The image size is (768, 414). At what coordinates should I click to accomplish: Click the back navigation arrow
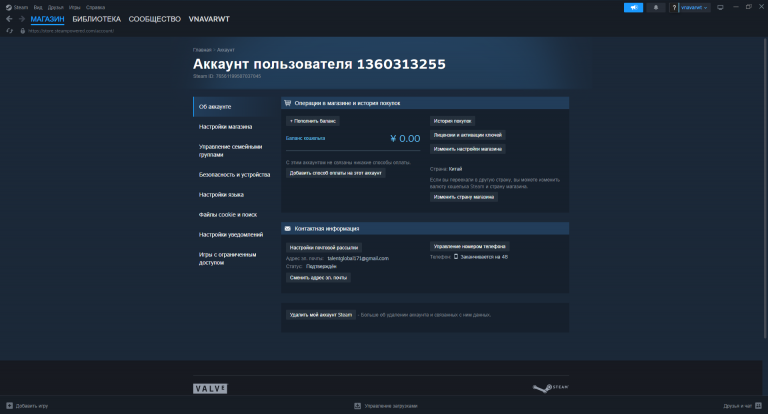tap(9, 19)
